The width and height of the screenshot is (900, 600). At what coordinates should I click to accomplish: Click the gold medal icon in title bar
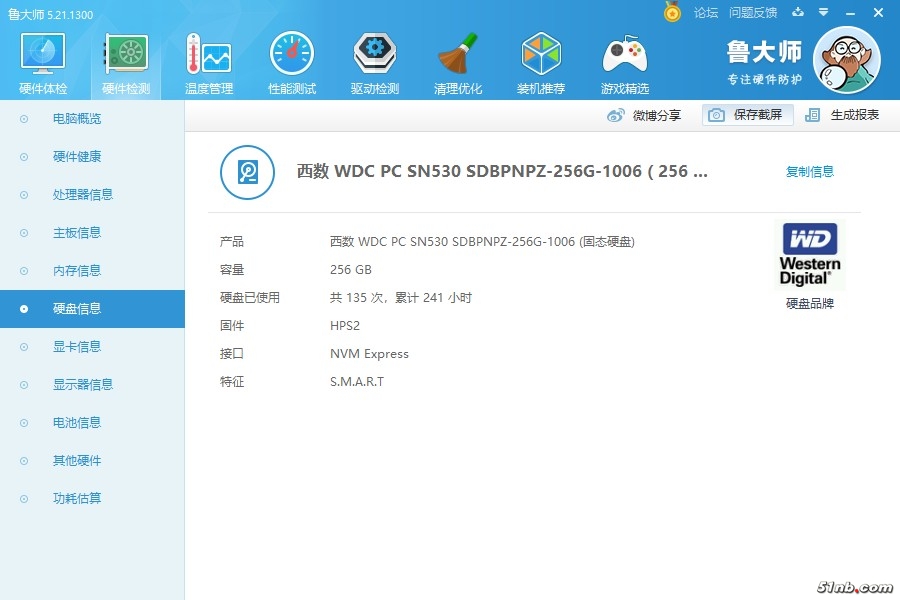672,11
